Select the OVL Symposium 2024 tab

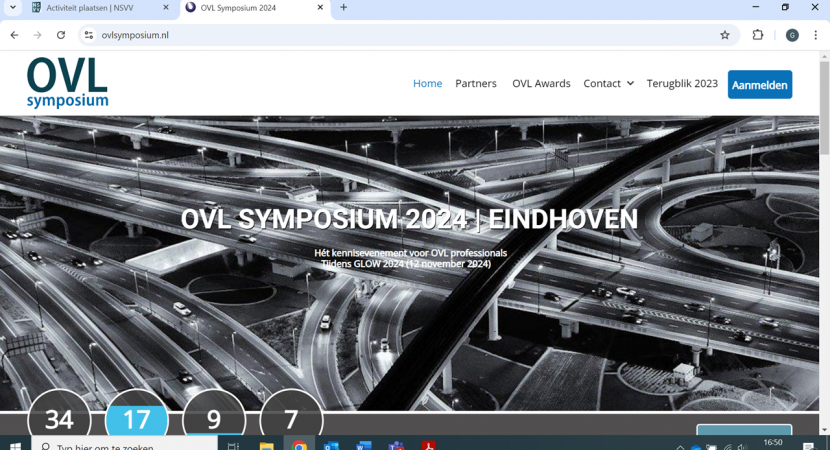254,8
